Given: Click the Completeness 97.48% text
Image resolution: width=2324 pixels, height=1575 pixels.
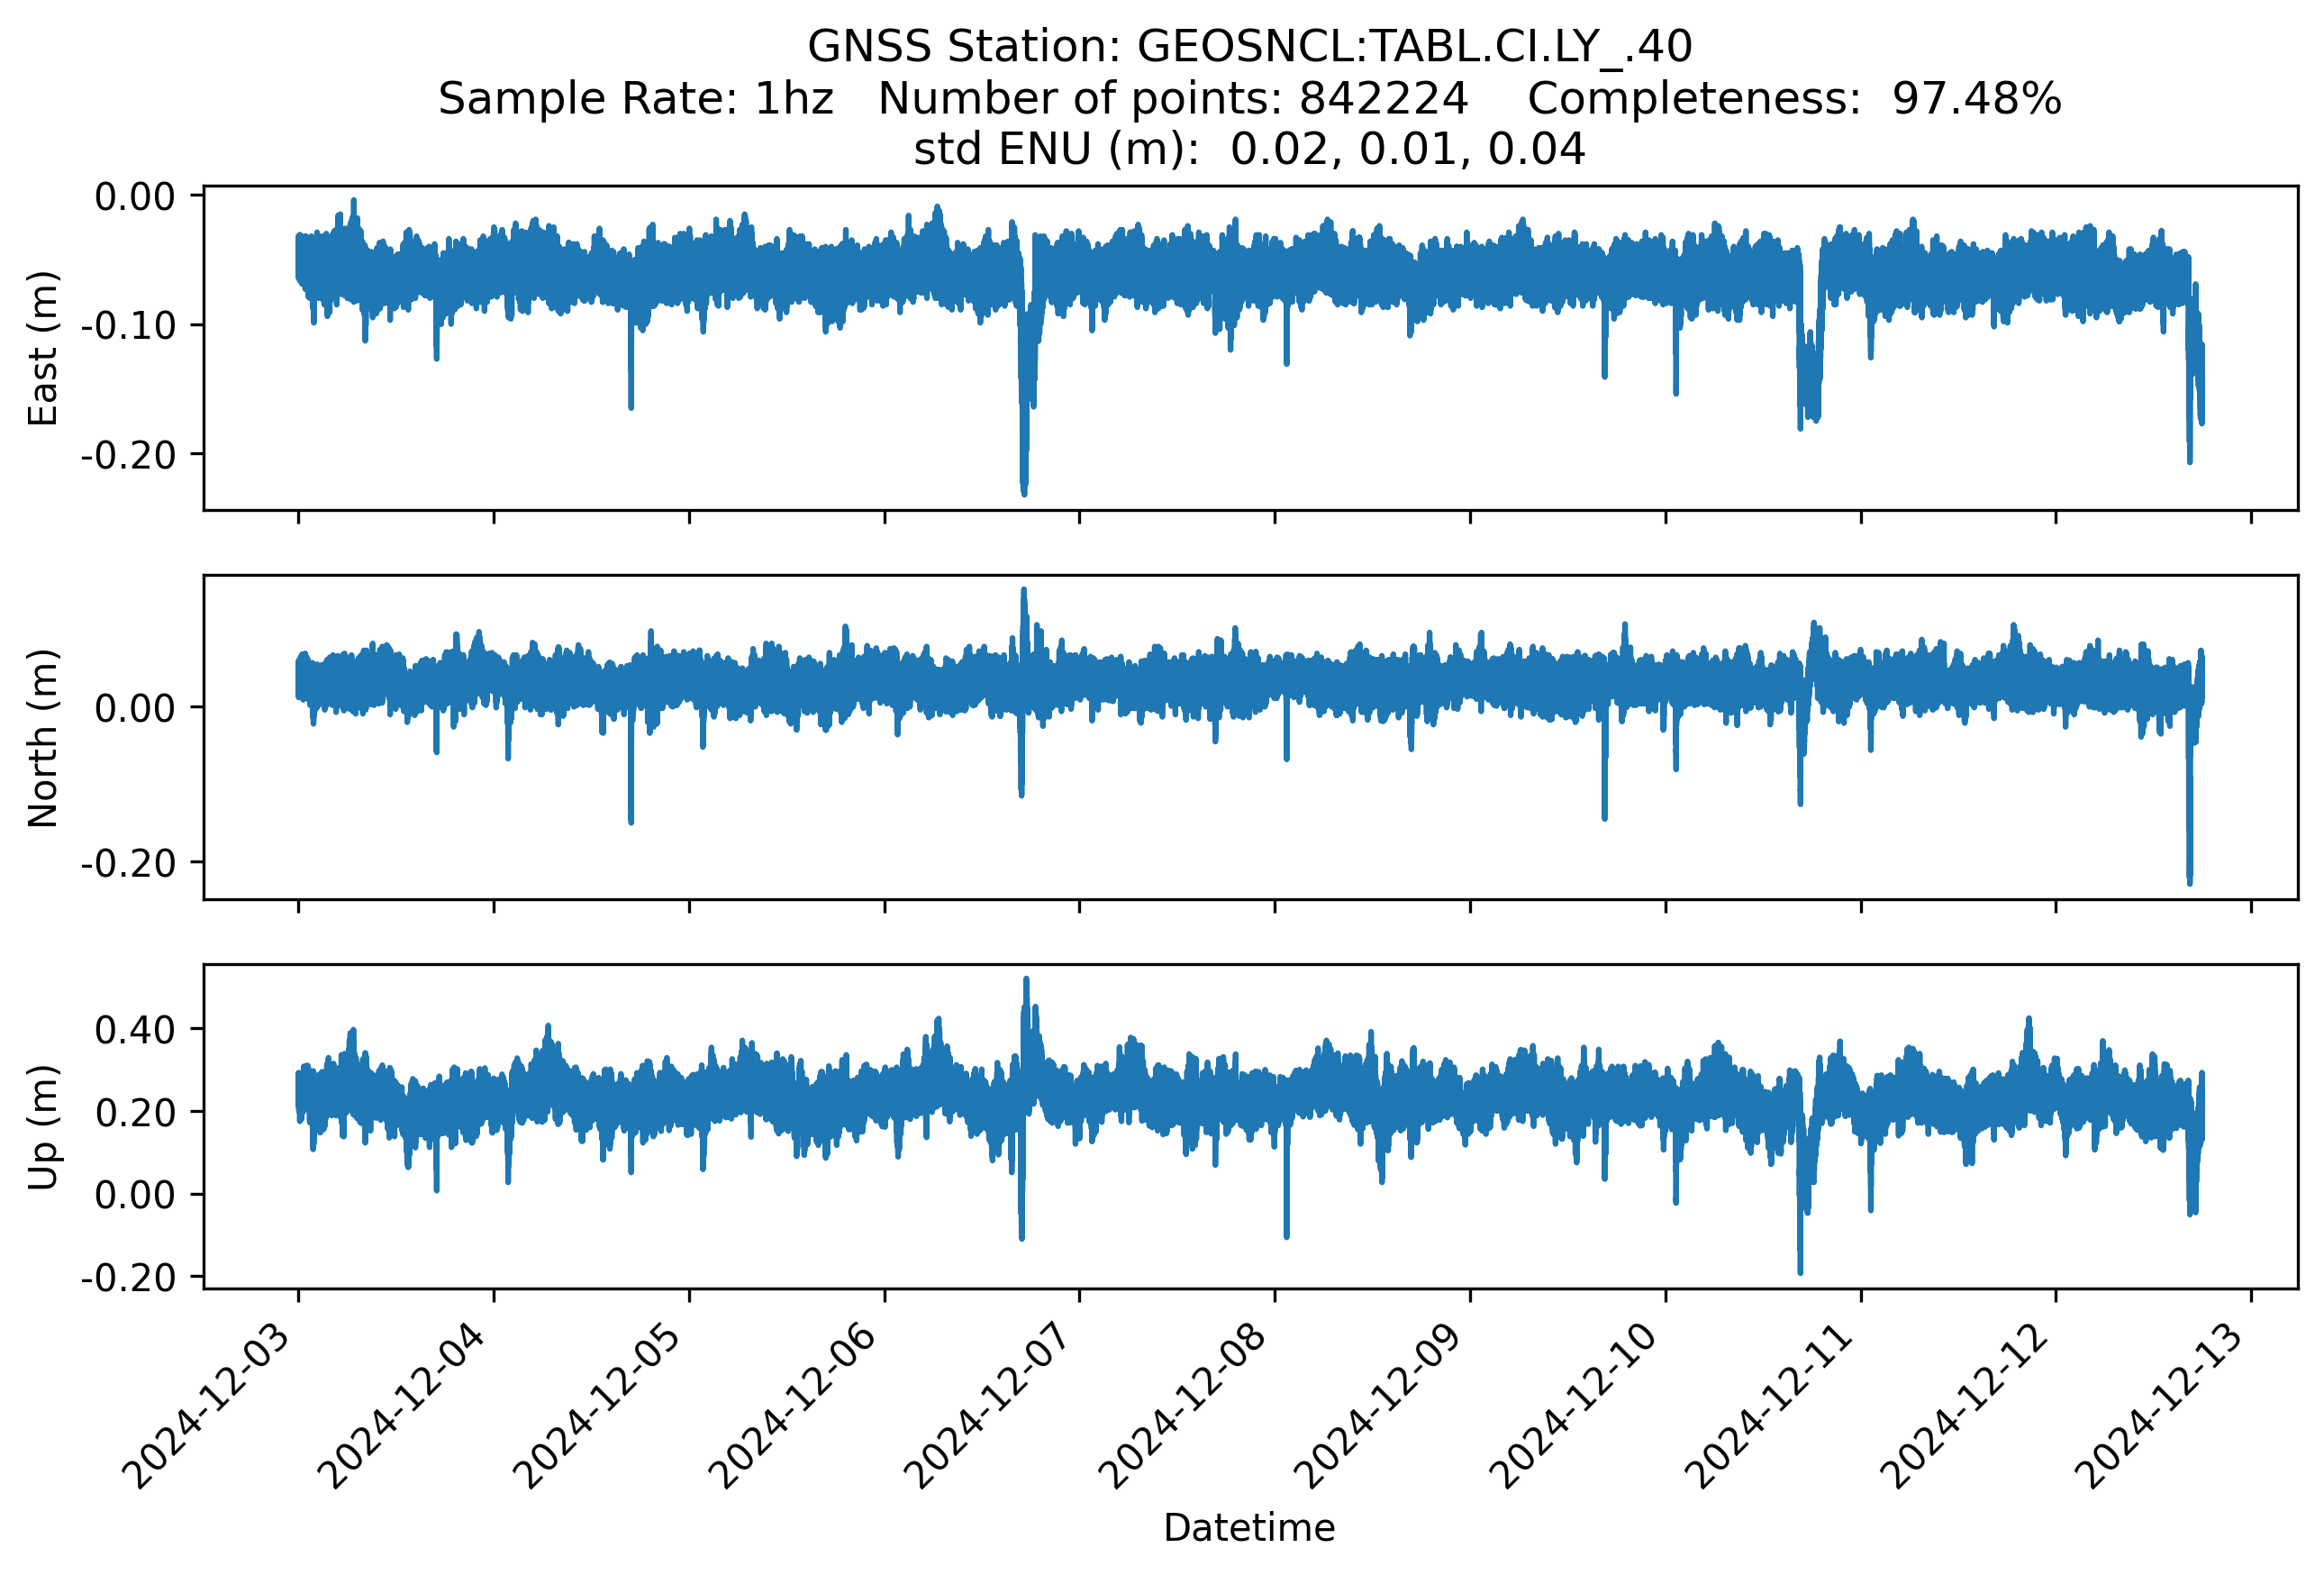Looking at the screenshot, I should (1794, 98).
